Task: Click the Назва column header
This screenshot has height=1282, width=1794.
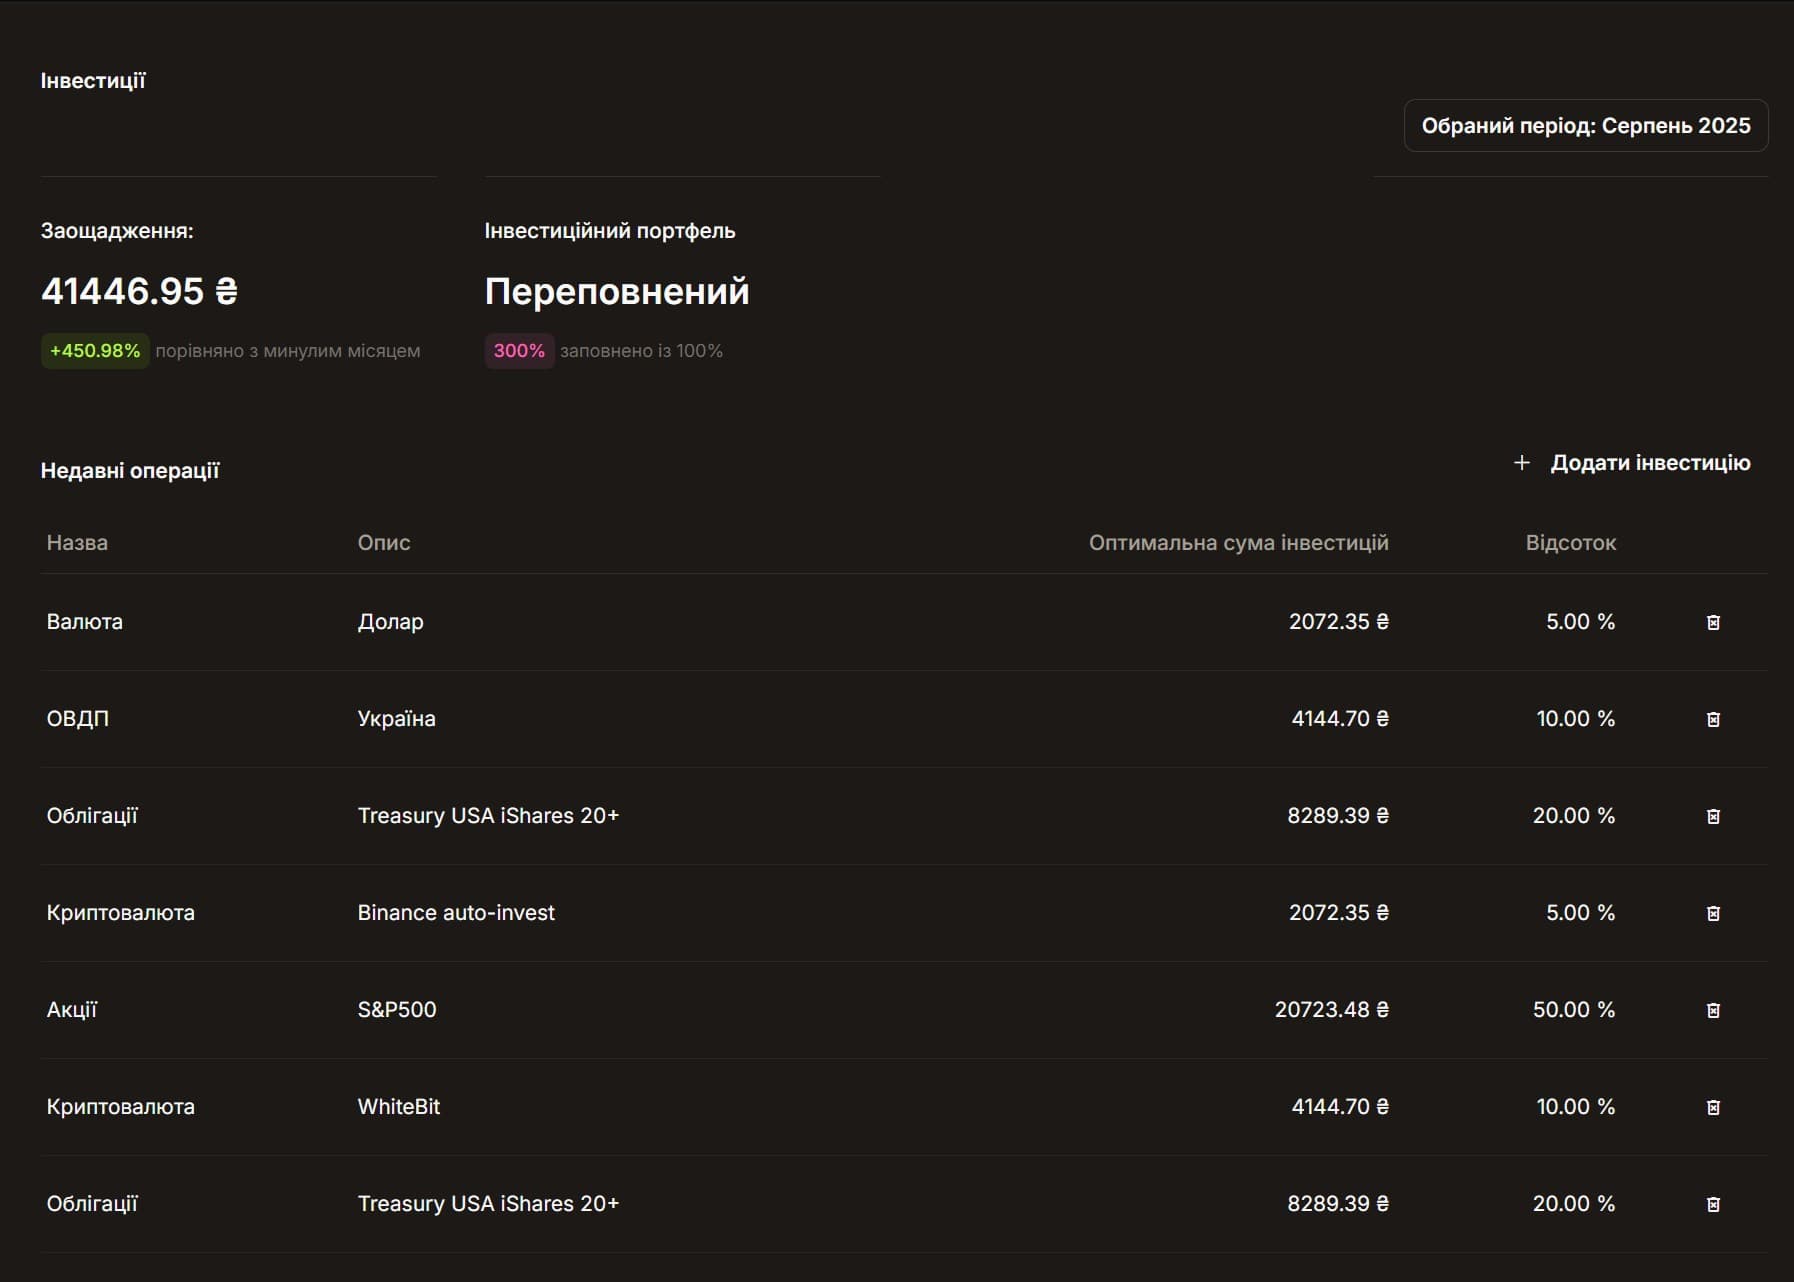Action: [77, 543]
